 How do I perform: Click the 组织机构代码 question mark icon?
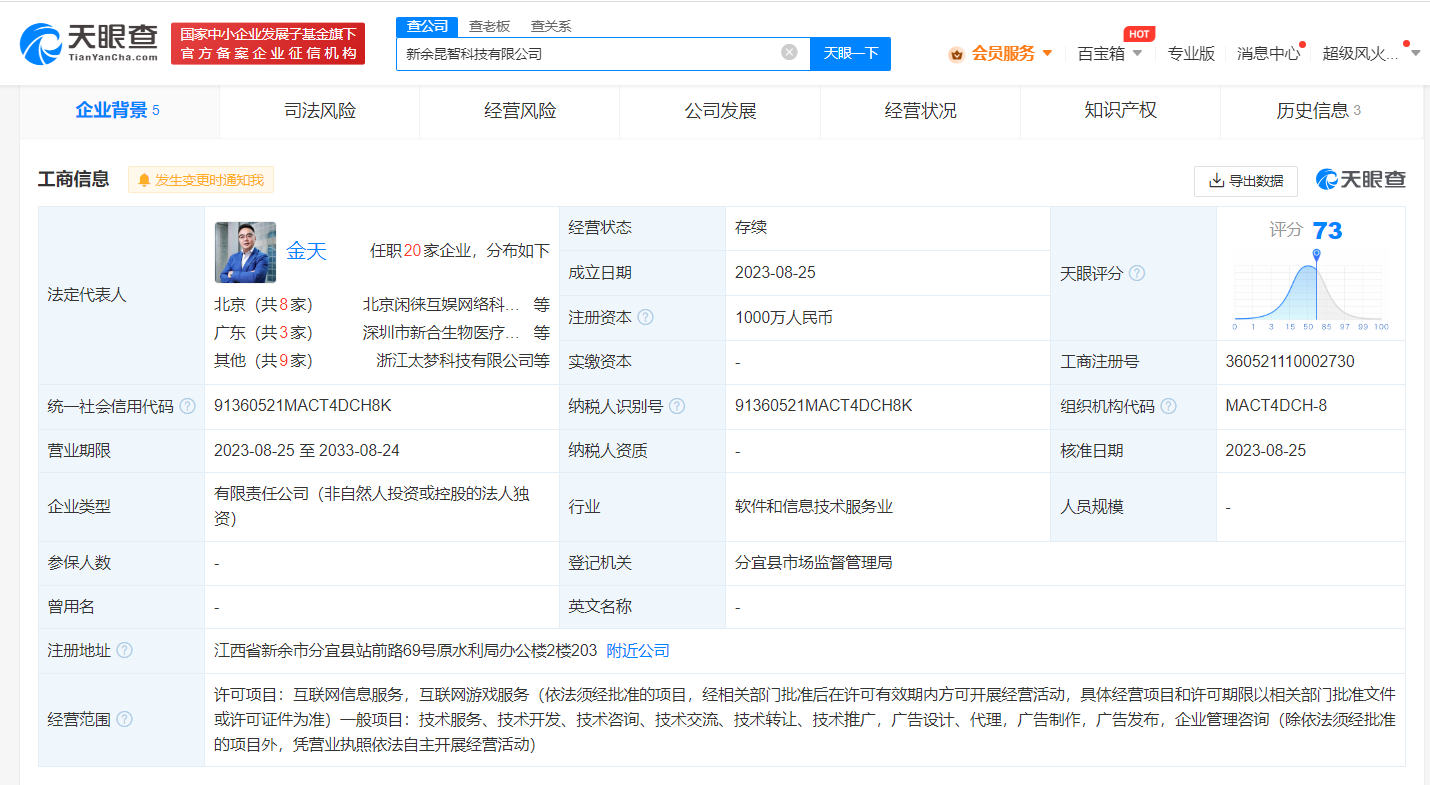point(1168,407)
